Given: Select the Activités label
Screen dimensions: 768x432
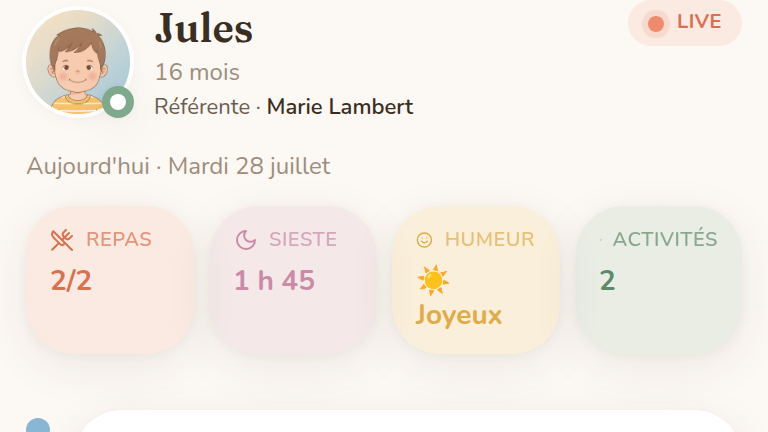Looking at the screenshot, I should point(665,239).
